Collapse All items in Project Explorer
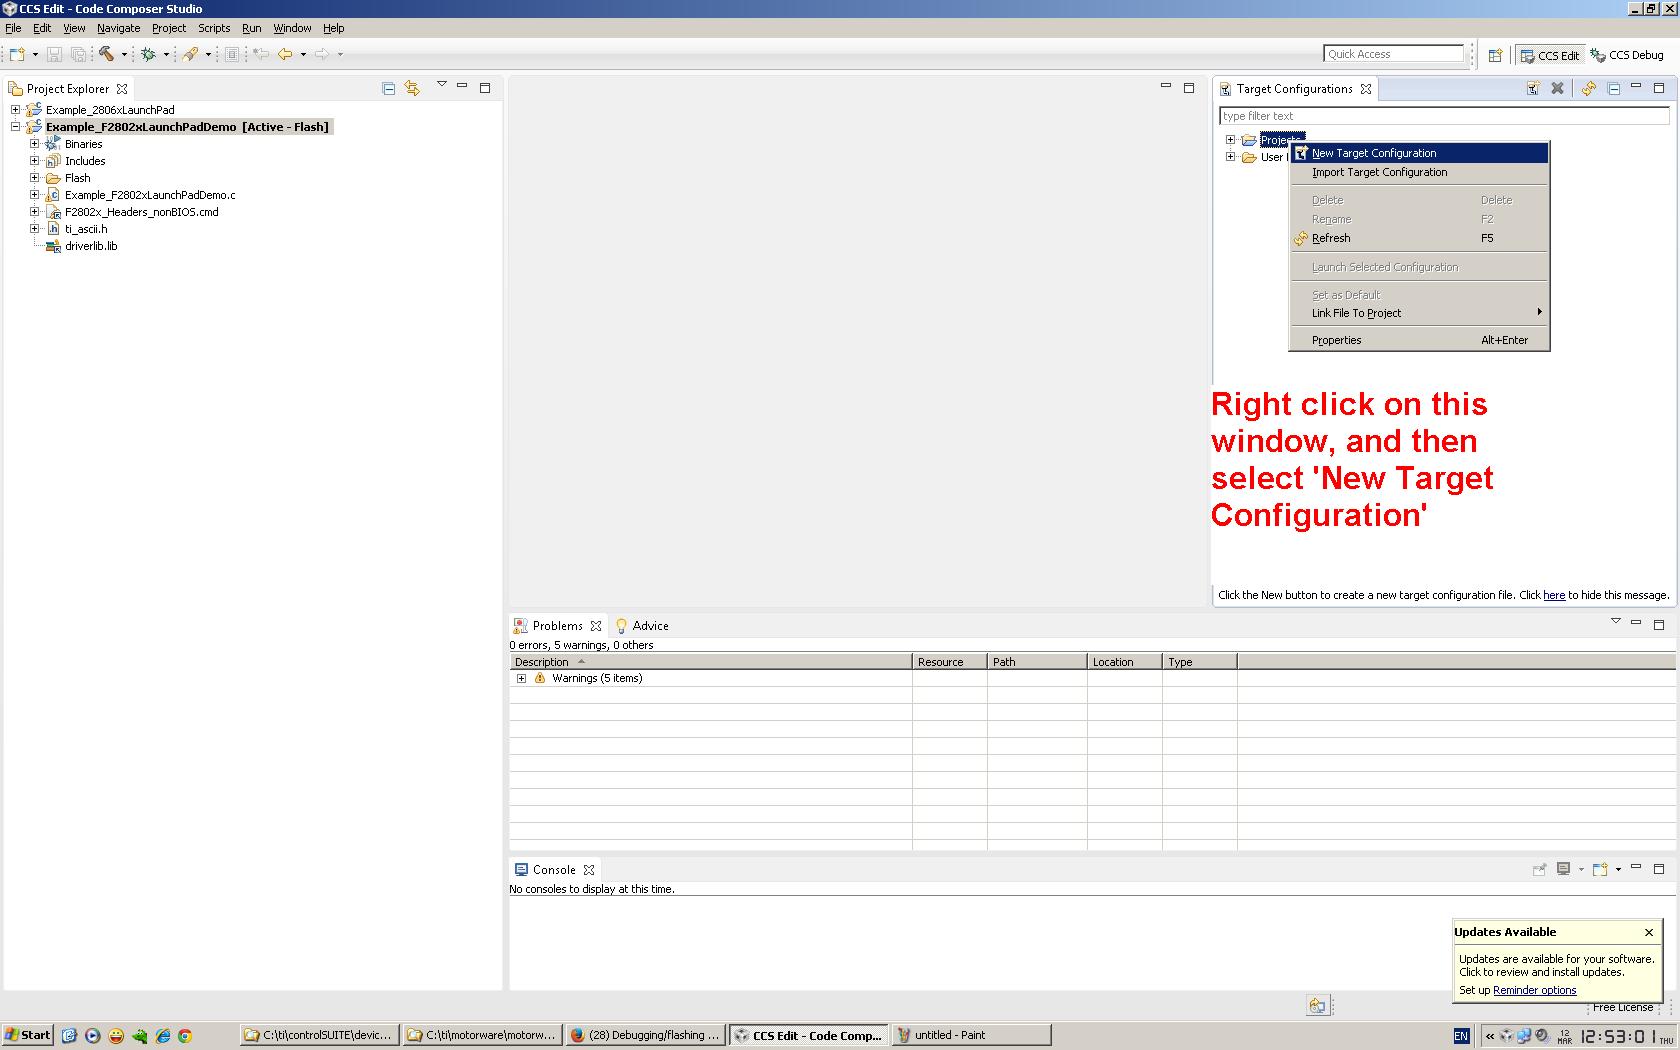 tap(388, 88)
